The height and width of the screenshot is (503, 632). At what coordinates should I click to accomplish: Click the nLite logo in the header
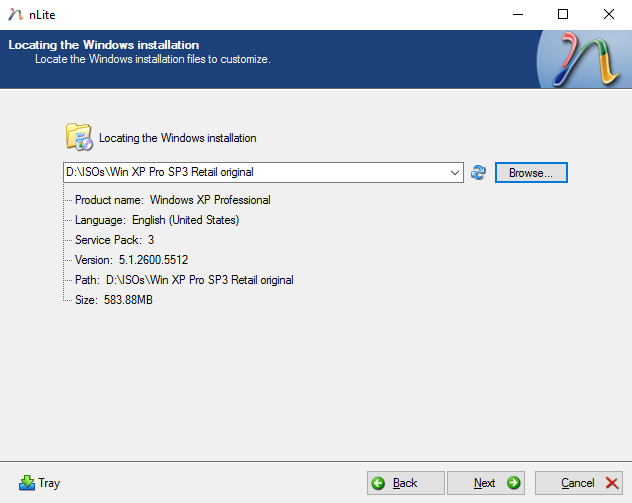pyautogui.click(x=585, y=59)
